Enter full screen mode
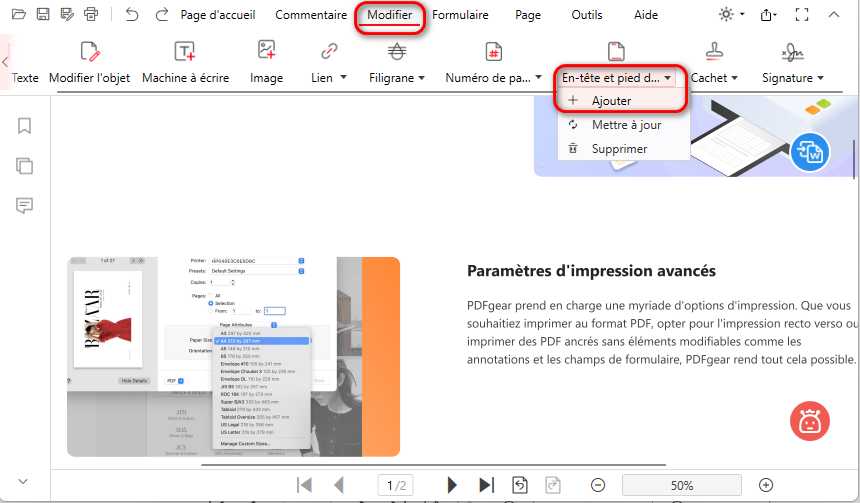Screen dimensions: 860x503 (x=802, y=15)
